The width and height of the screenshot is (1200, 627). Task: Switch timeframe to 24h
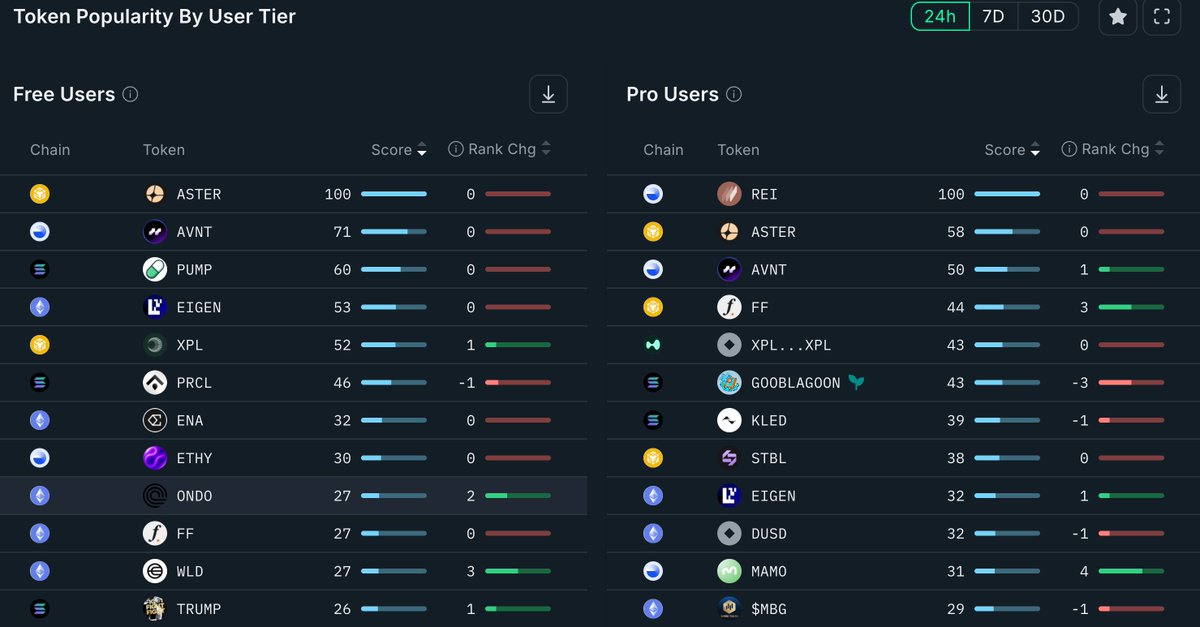[x=940, y=16]
